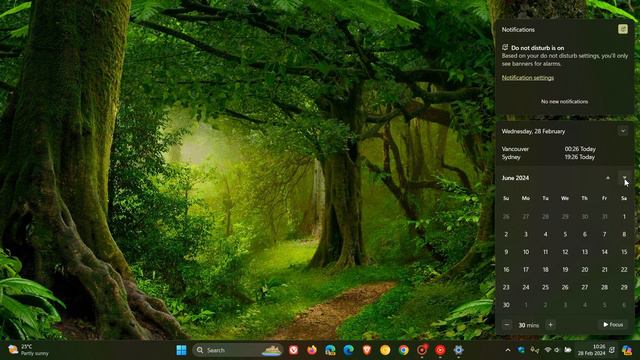
Task: Select June 15 on the calendar
Action: (624, 252)
